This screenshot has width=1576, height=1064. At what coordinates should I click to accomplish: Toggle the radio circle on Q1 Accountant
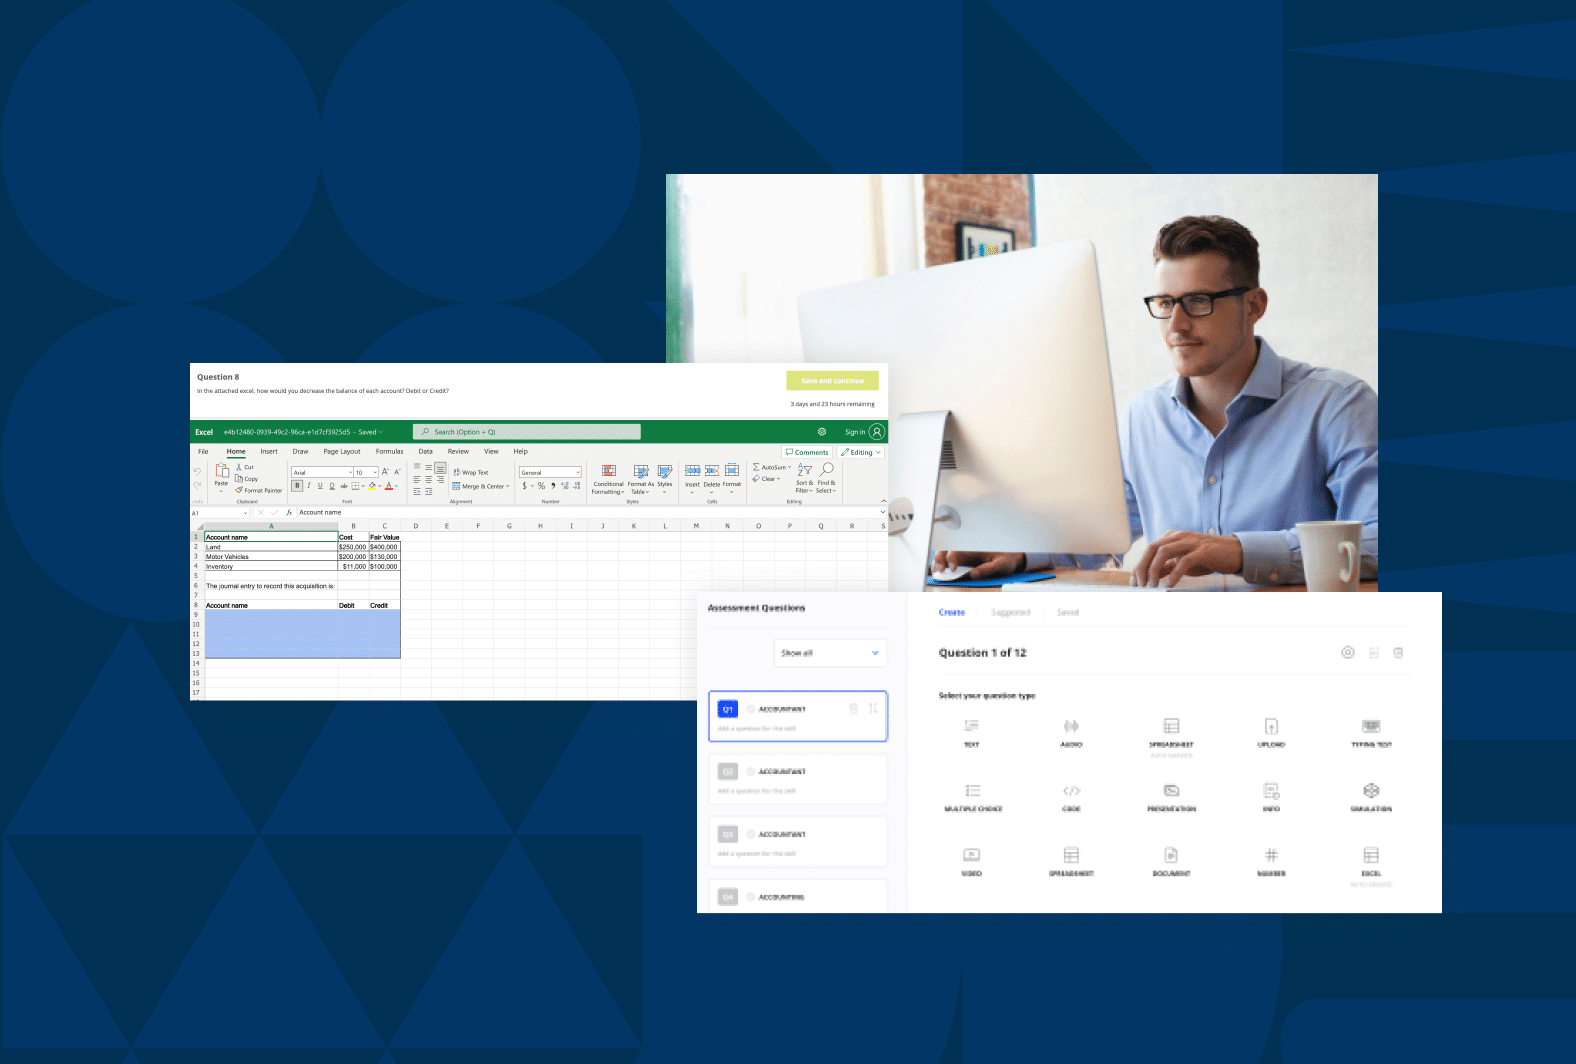tap(751, 709)
